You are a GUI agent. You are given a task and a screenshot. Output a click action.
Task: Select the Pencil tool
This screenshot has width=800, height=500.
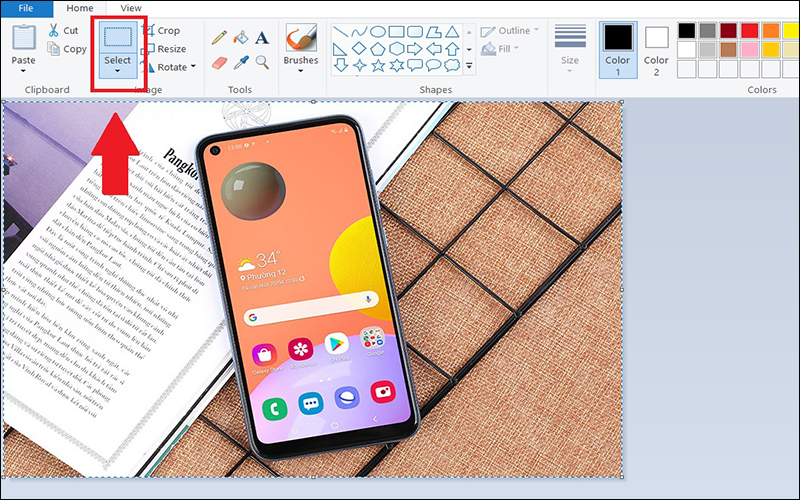pyautogui.click(x=219, y=38)
